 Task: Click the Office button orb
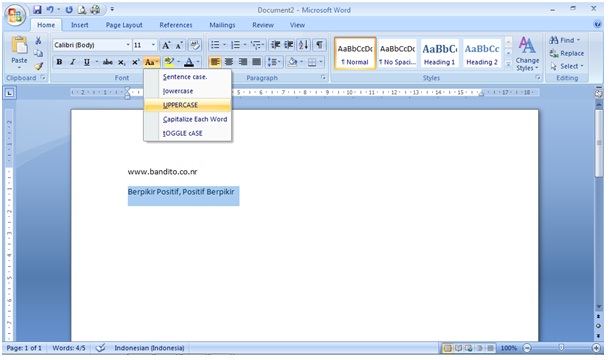click(x=15, y=16)
